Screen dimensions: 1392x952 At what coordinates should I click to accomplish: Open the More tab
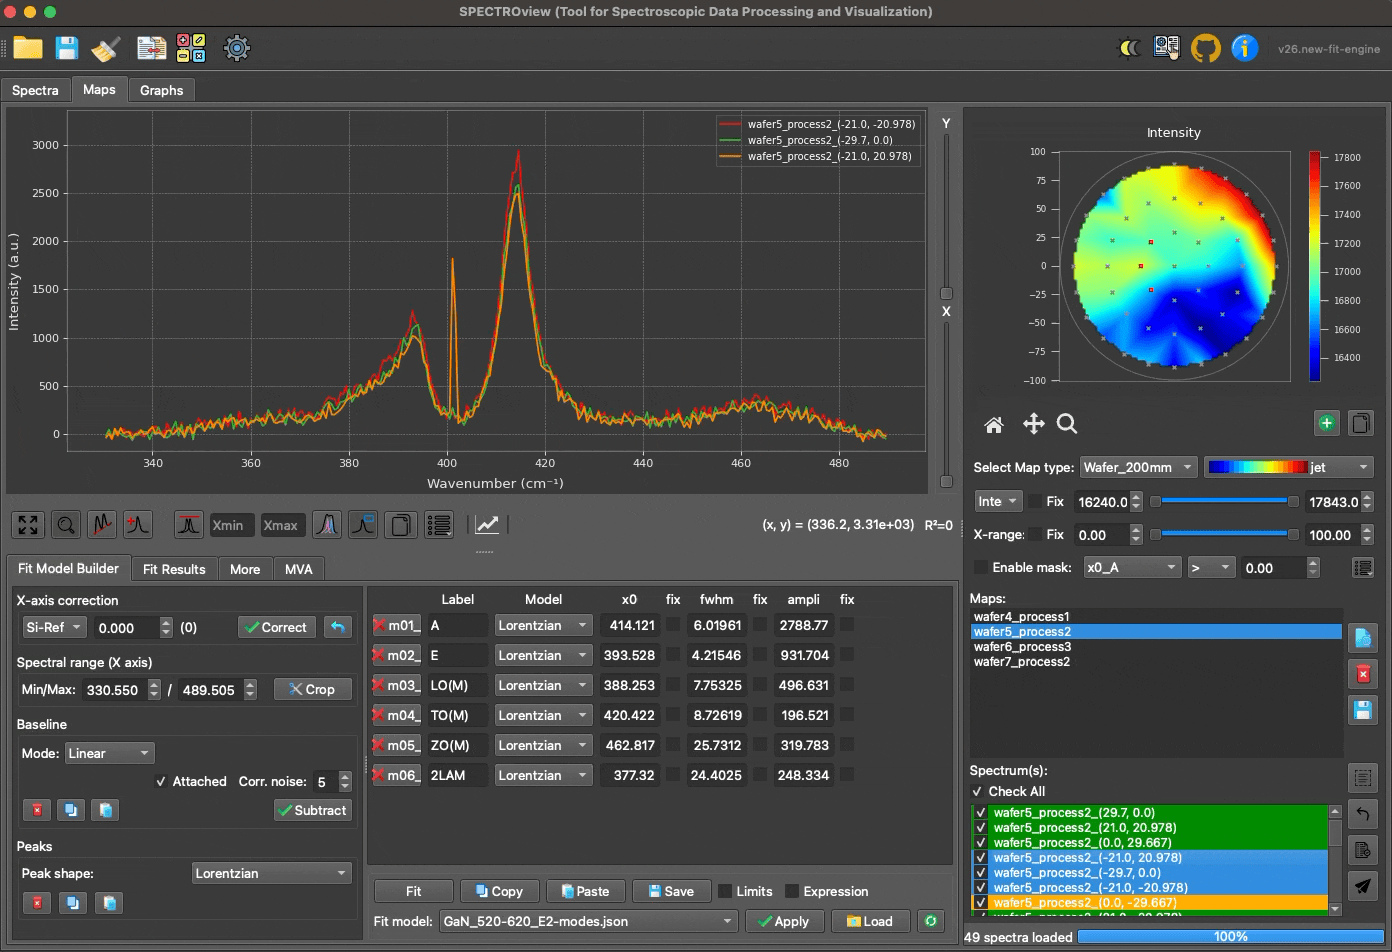pyautogui.click(x=245, y=569)
